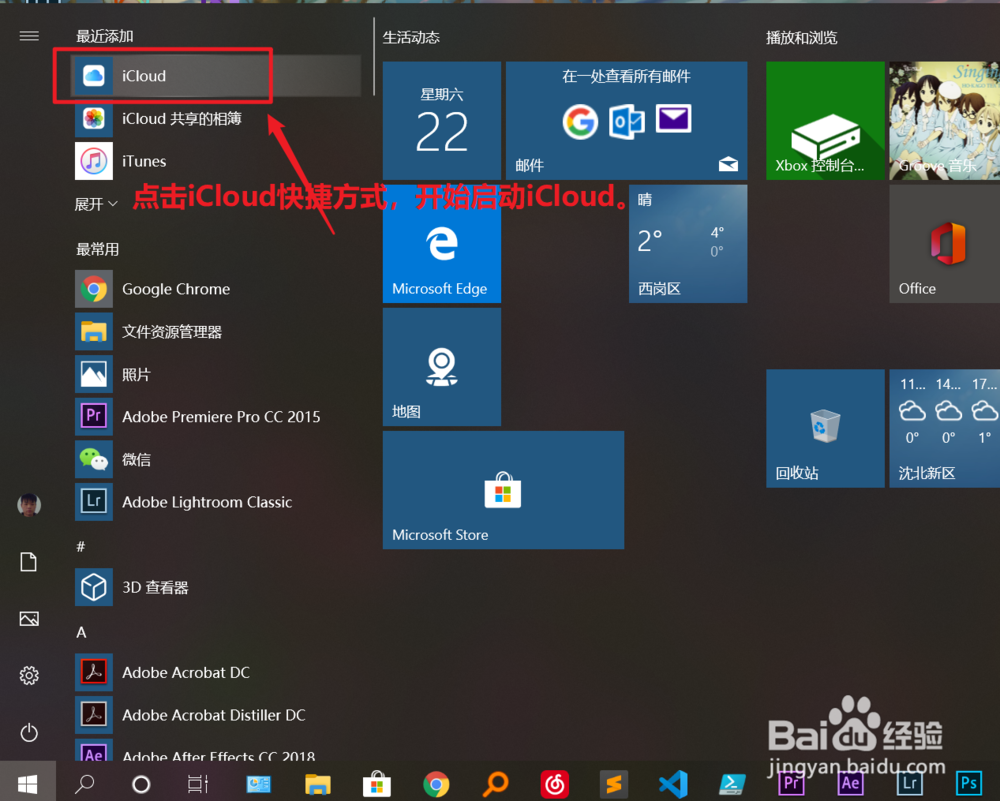Screen dimensions: 1000x801
Task: Open Microsoft Store on taskbar
Action: 377,784
